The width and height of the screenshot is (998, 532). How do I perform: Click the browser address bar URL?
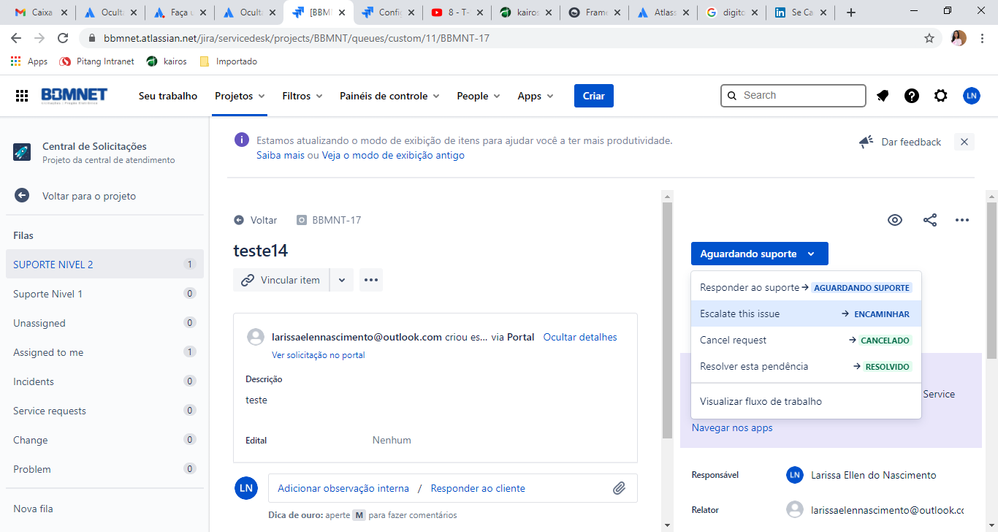tap(296, 38)
